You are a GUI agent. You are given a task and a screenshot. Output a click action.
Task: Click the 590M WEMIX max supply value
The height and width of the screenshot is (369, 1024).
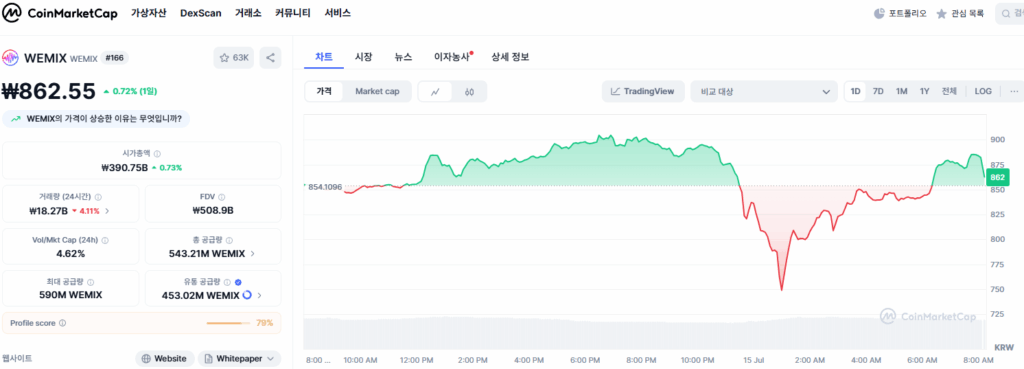pyautogui.click(x=71, y=295)
